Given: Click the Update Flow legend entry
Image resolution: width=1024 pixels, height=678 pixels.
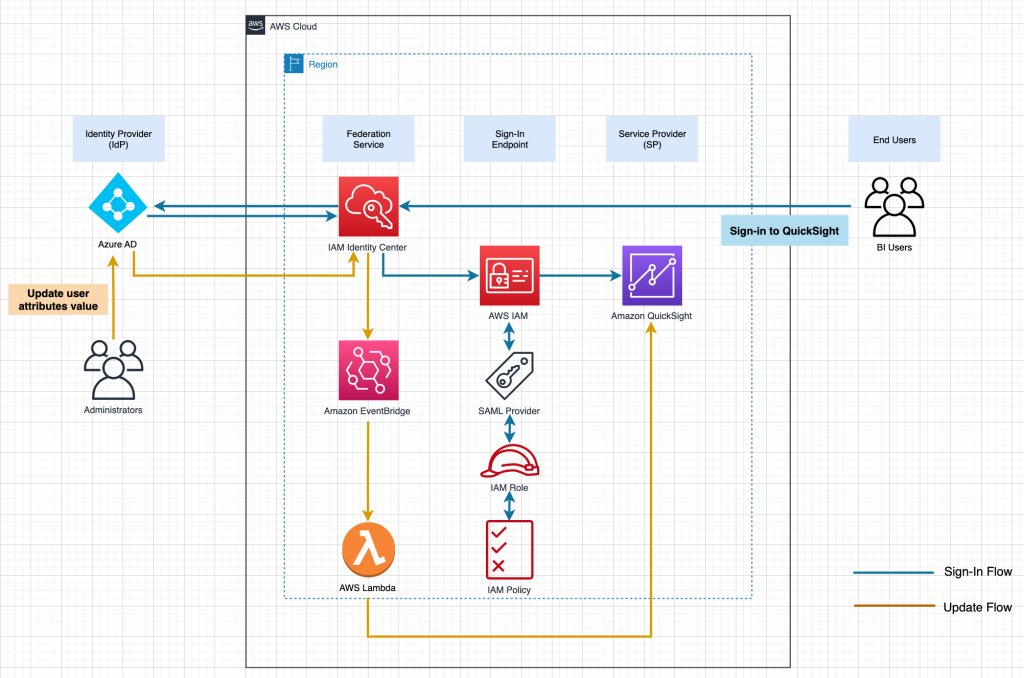Looking at the screenshot, I should [x=977, y=607].
